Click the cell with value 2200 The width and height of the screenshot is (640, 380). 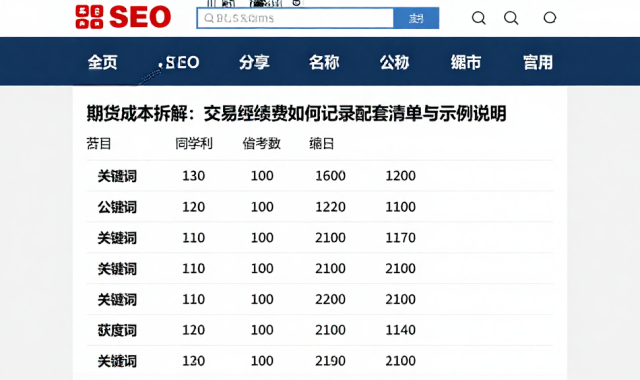[330, 299]
